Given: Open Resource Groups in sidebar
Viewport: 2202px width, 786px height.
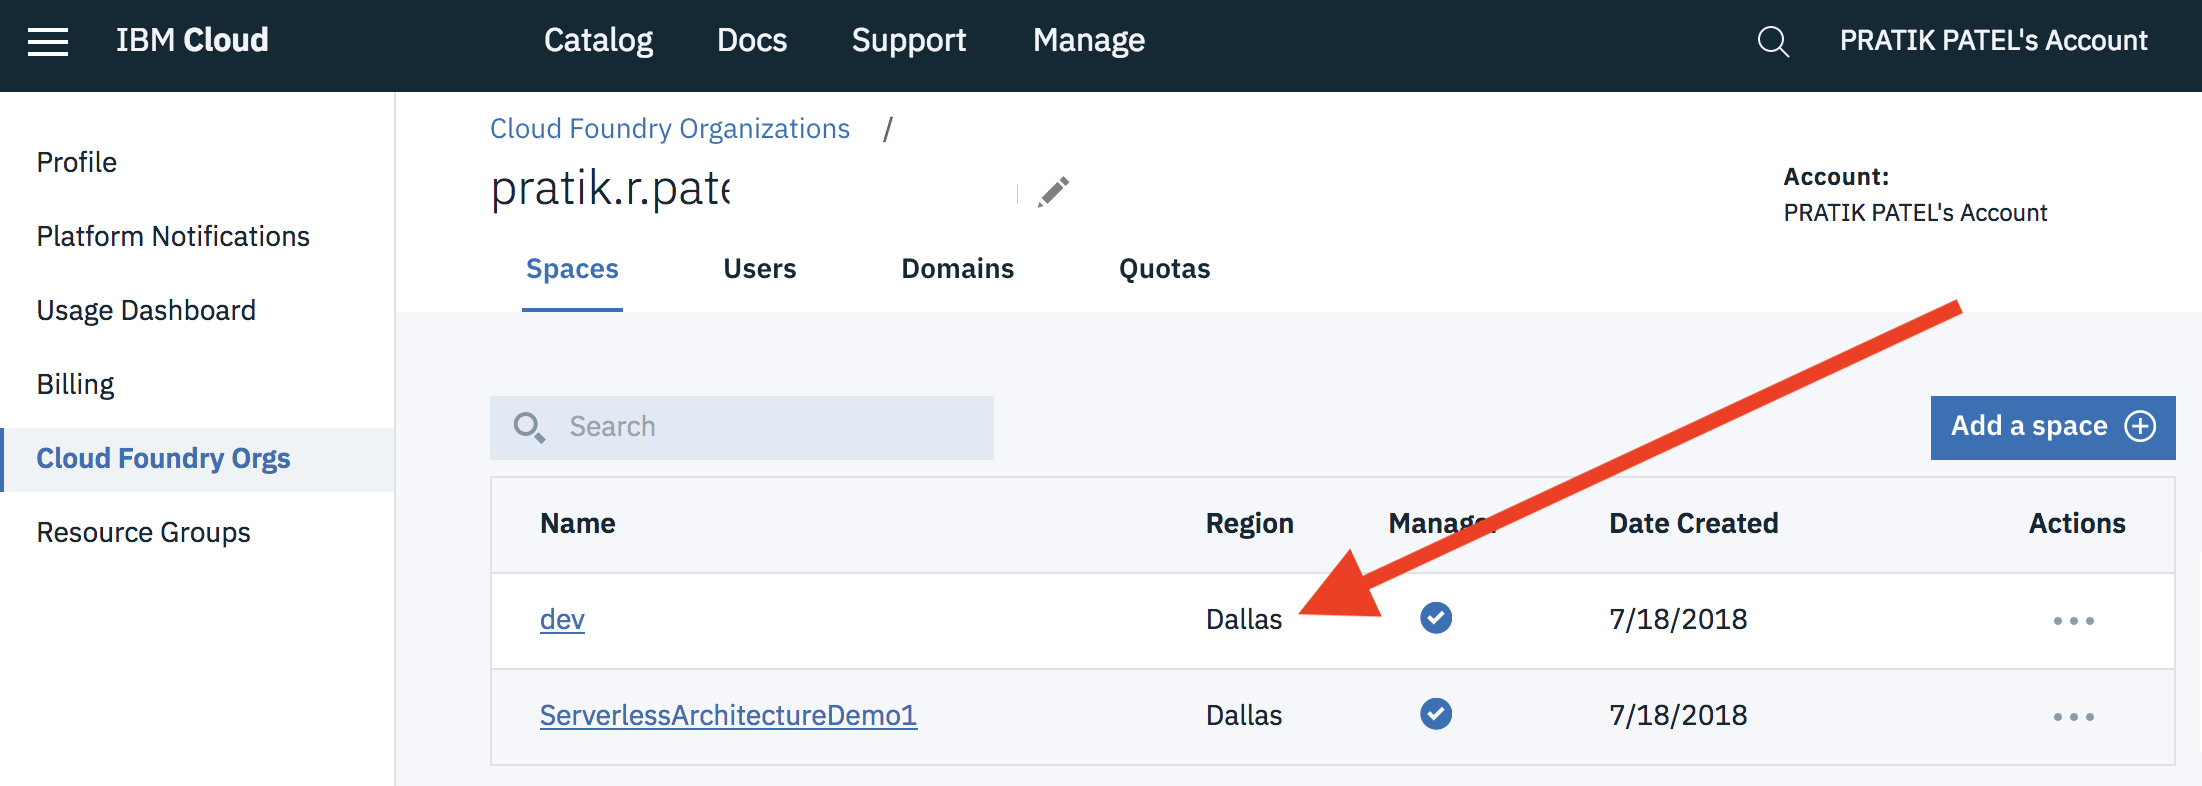Looking at the screenshot, I should coord(143,533).
